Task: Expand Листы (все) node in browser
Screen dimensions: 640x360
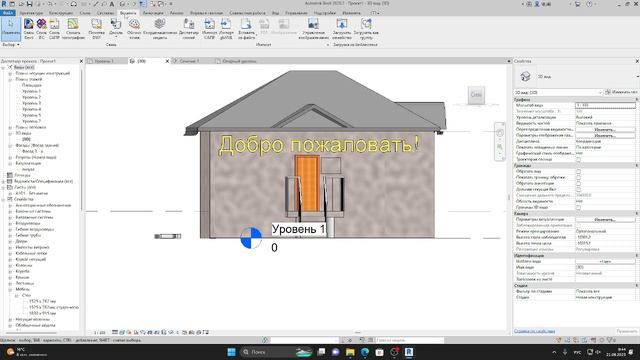Action: coord(4,187)
